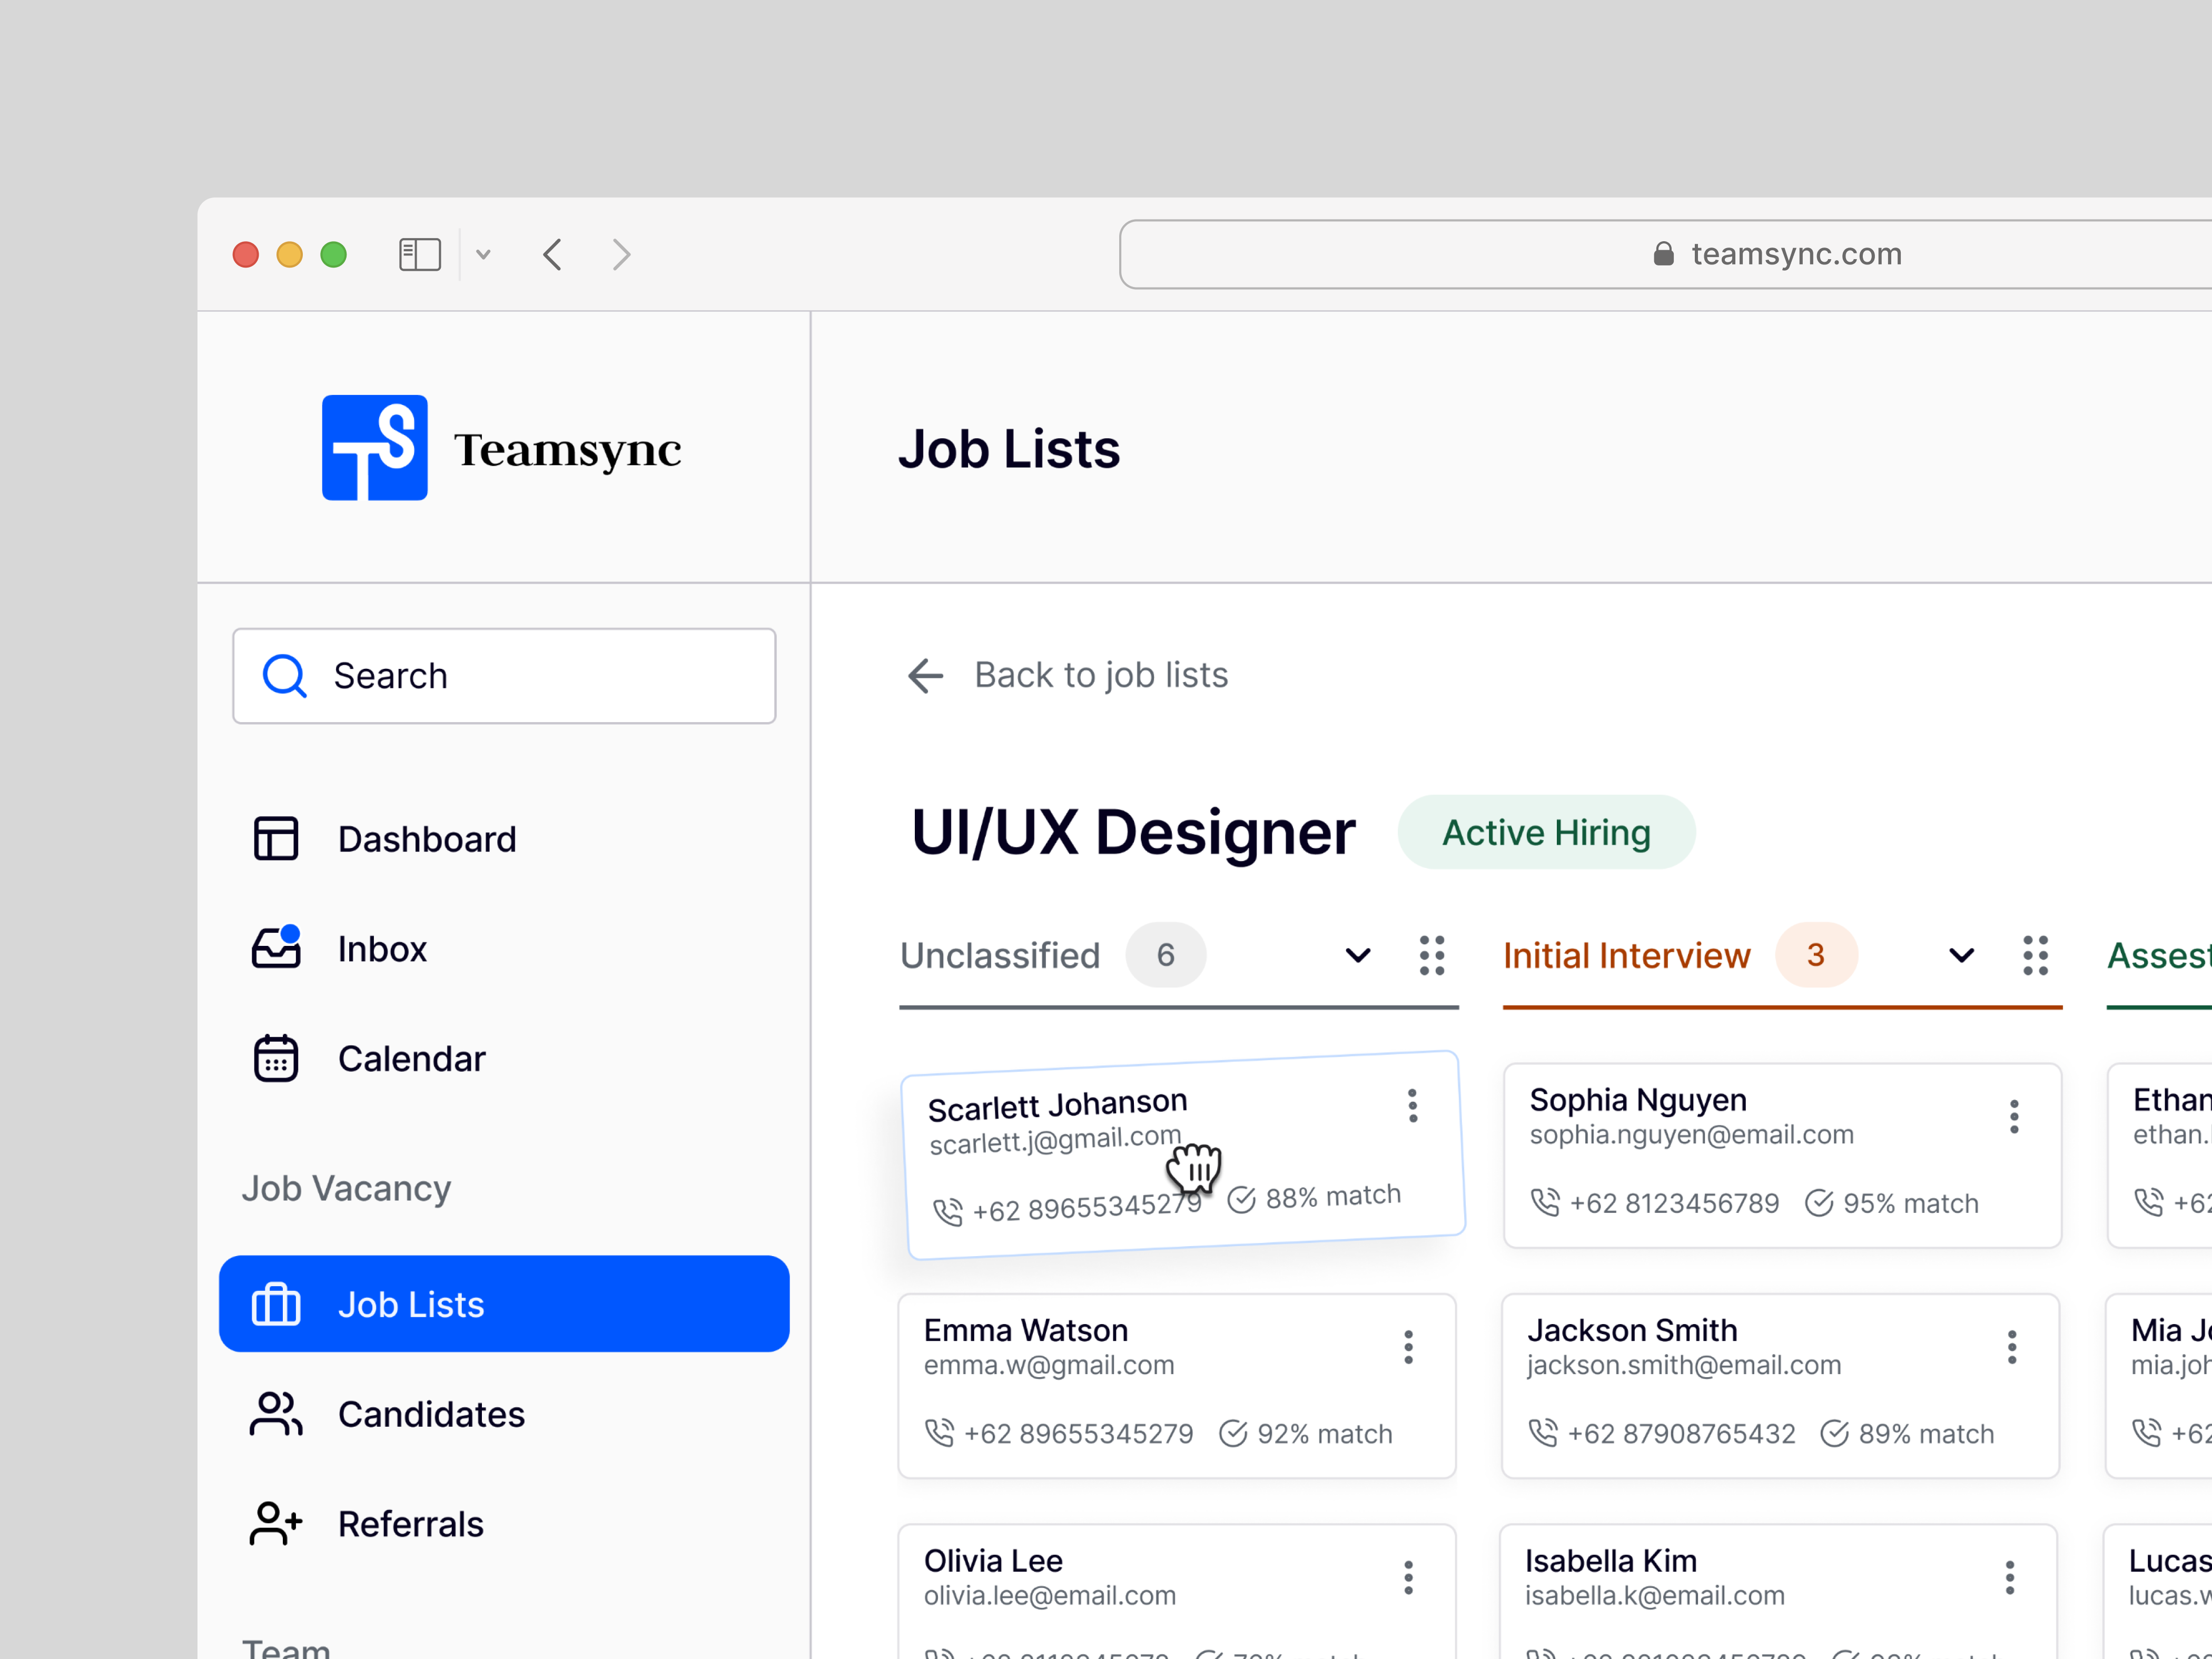Click the Dashboard layout icon

pyautogui.click(x=276, y=838)
